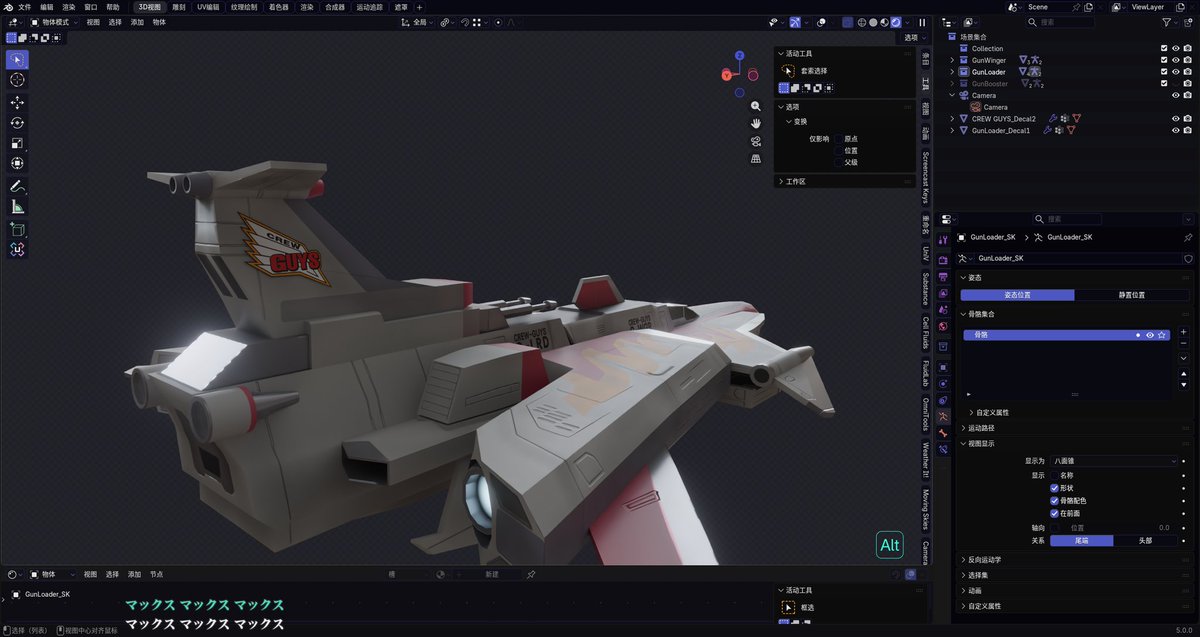Uncheck the 形状 display checkbox
Screen dimensions: 1200x637
coord(1054,488)
